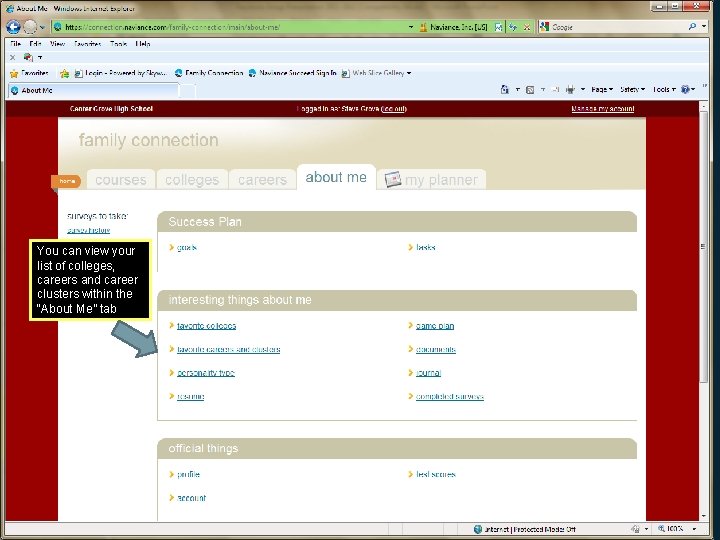
Task: Open the File menu
Action: click(x=16, y=44)
